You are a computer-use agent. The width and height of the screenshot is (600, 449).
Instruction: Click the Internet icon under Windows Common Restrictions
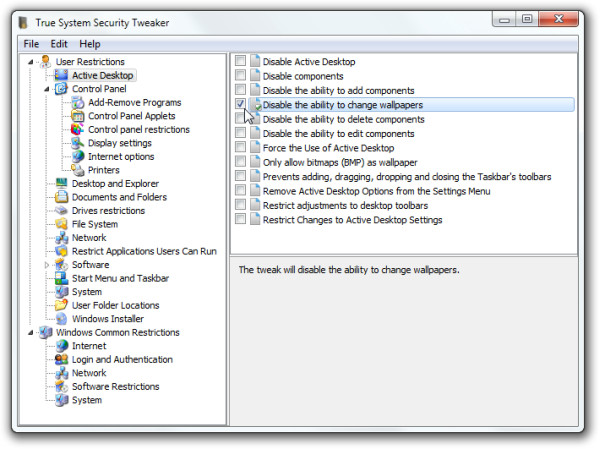(x=61, y=346)
